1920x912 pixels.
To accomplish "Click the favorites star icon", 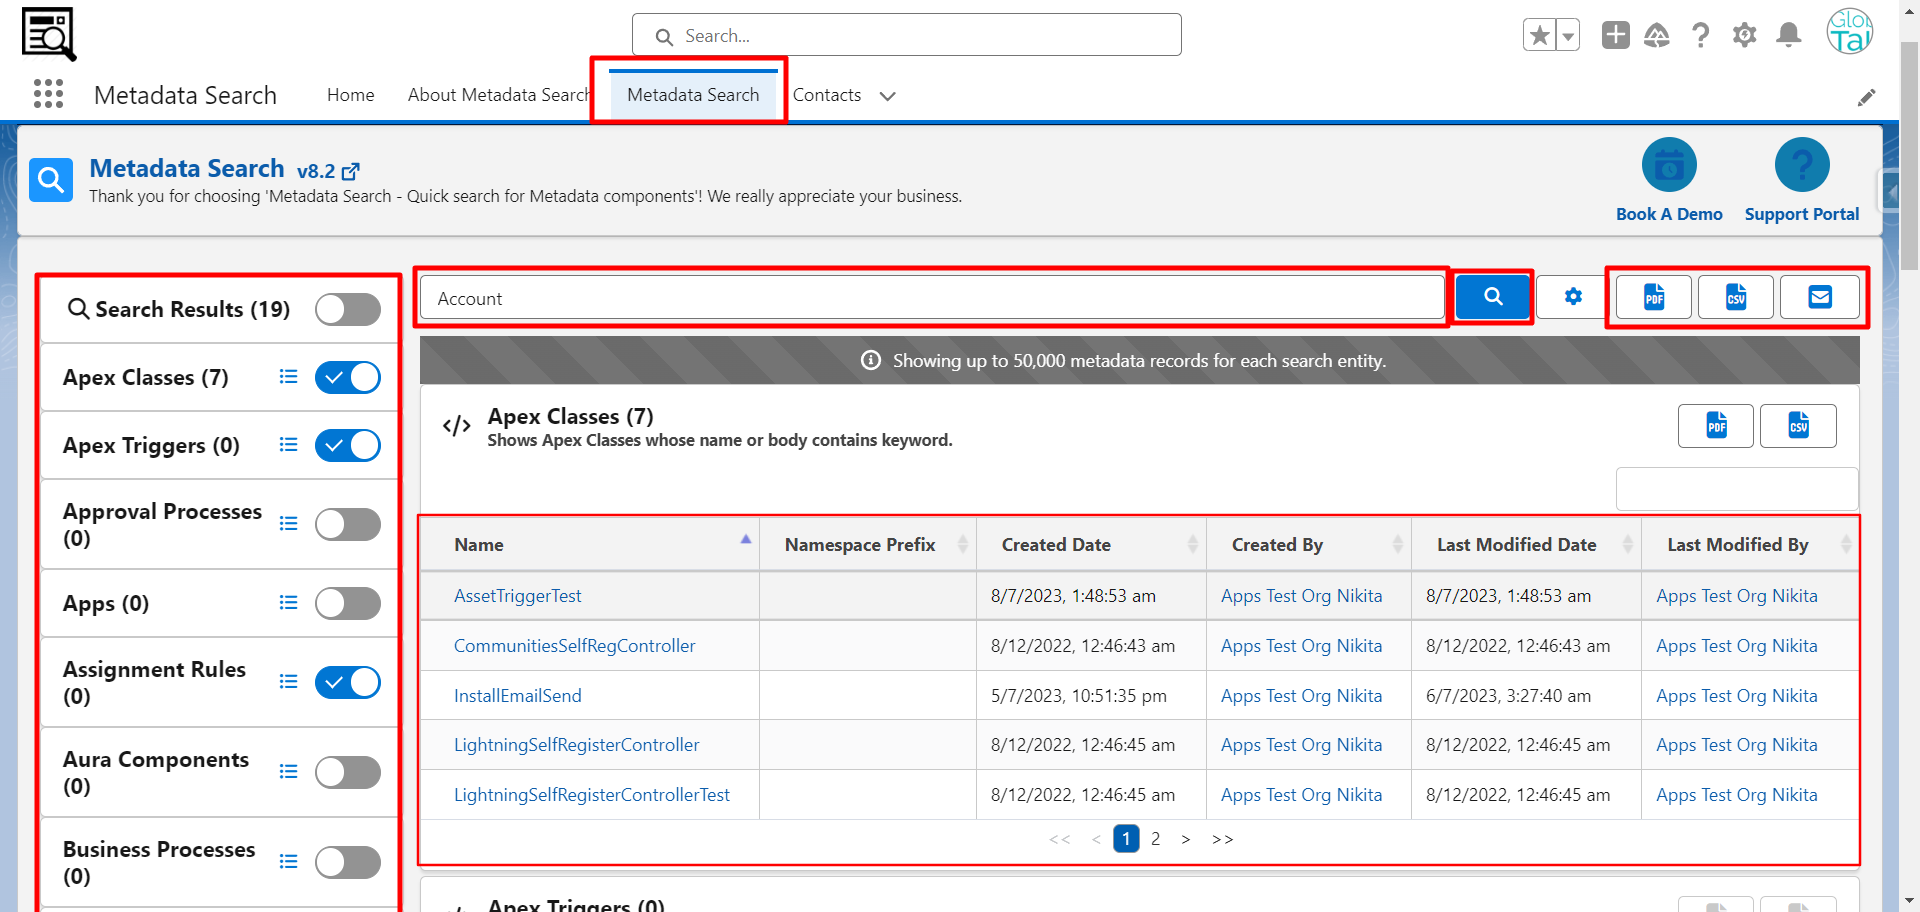I will 1540,36.
